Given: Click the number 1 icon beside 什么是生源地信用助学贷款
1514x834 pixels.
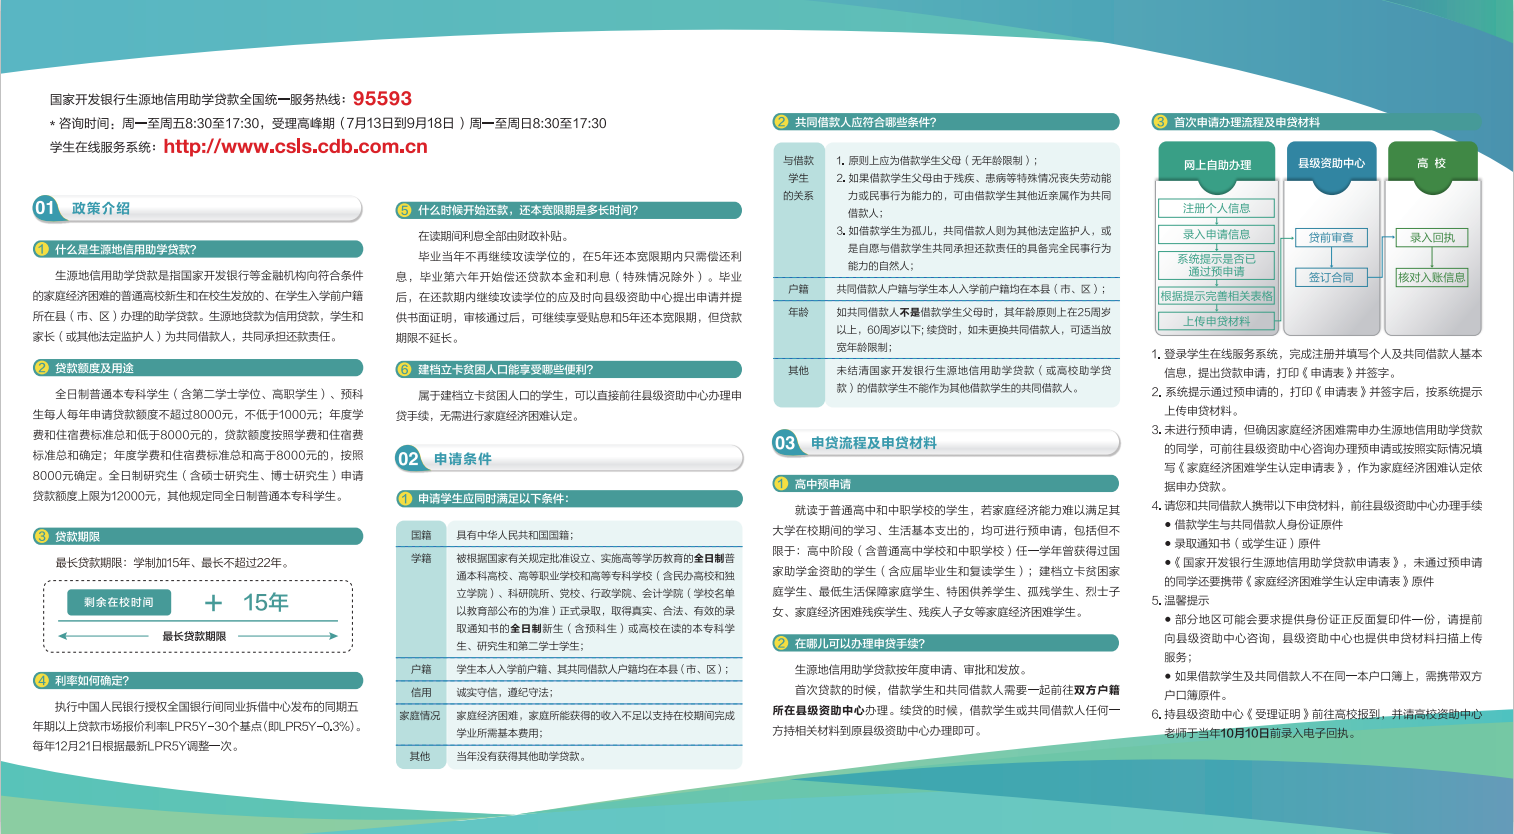Looking at the screenshot, I should [42, 249].
